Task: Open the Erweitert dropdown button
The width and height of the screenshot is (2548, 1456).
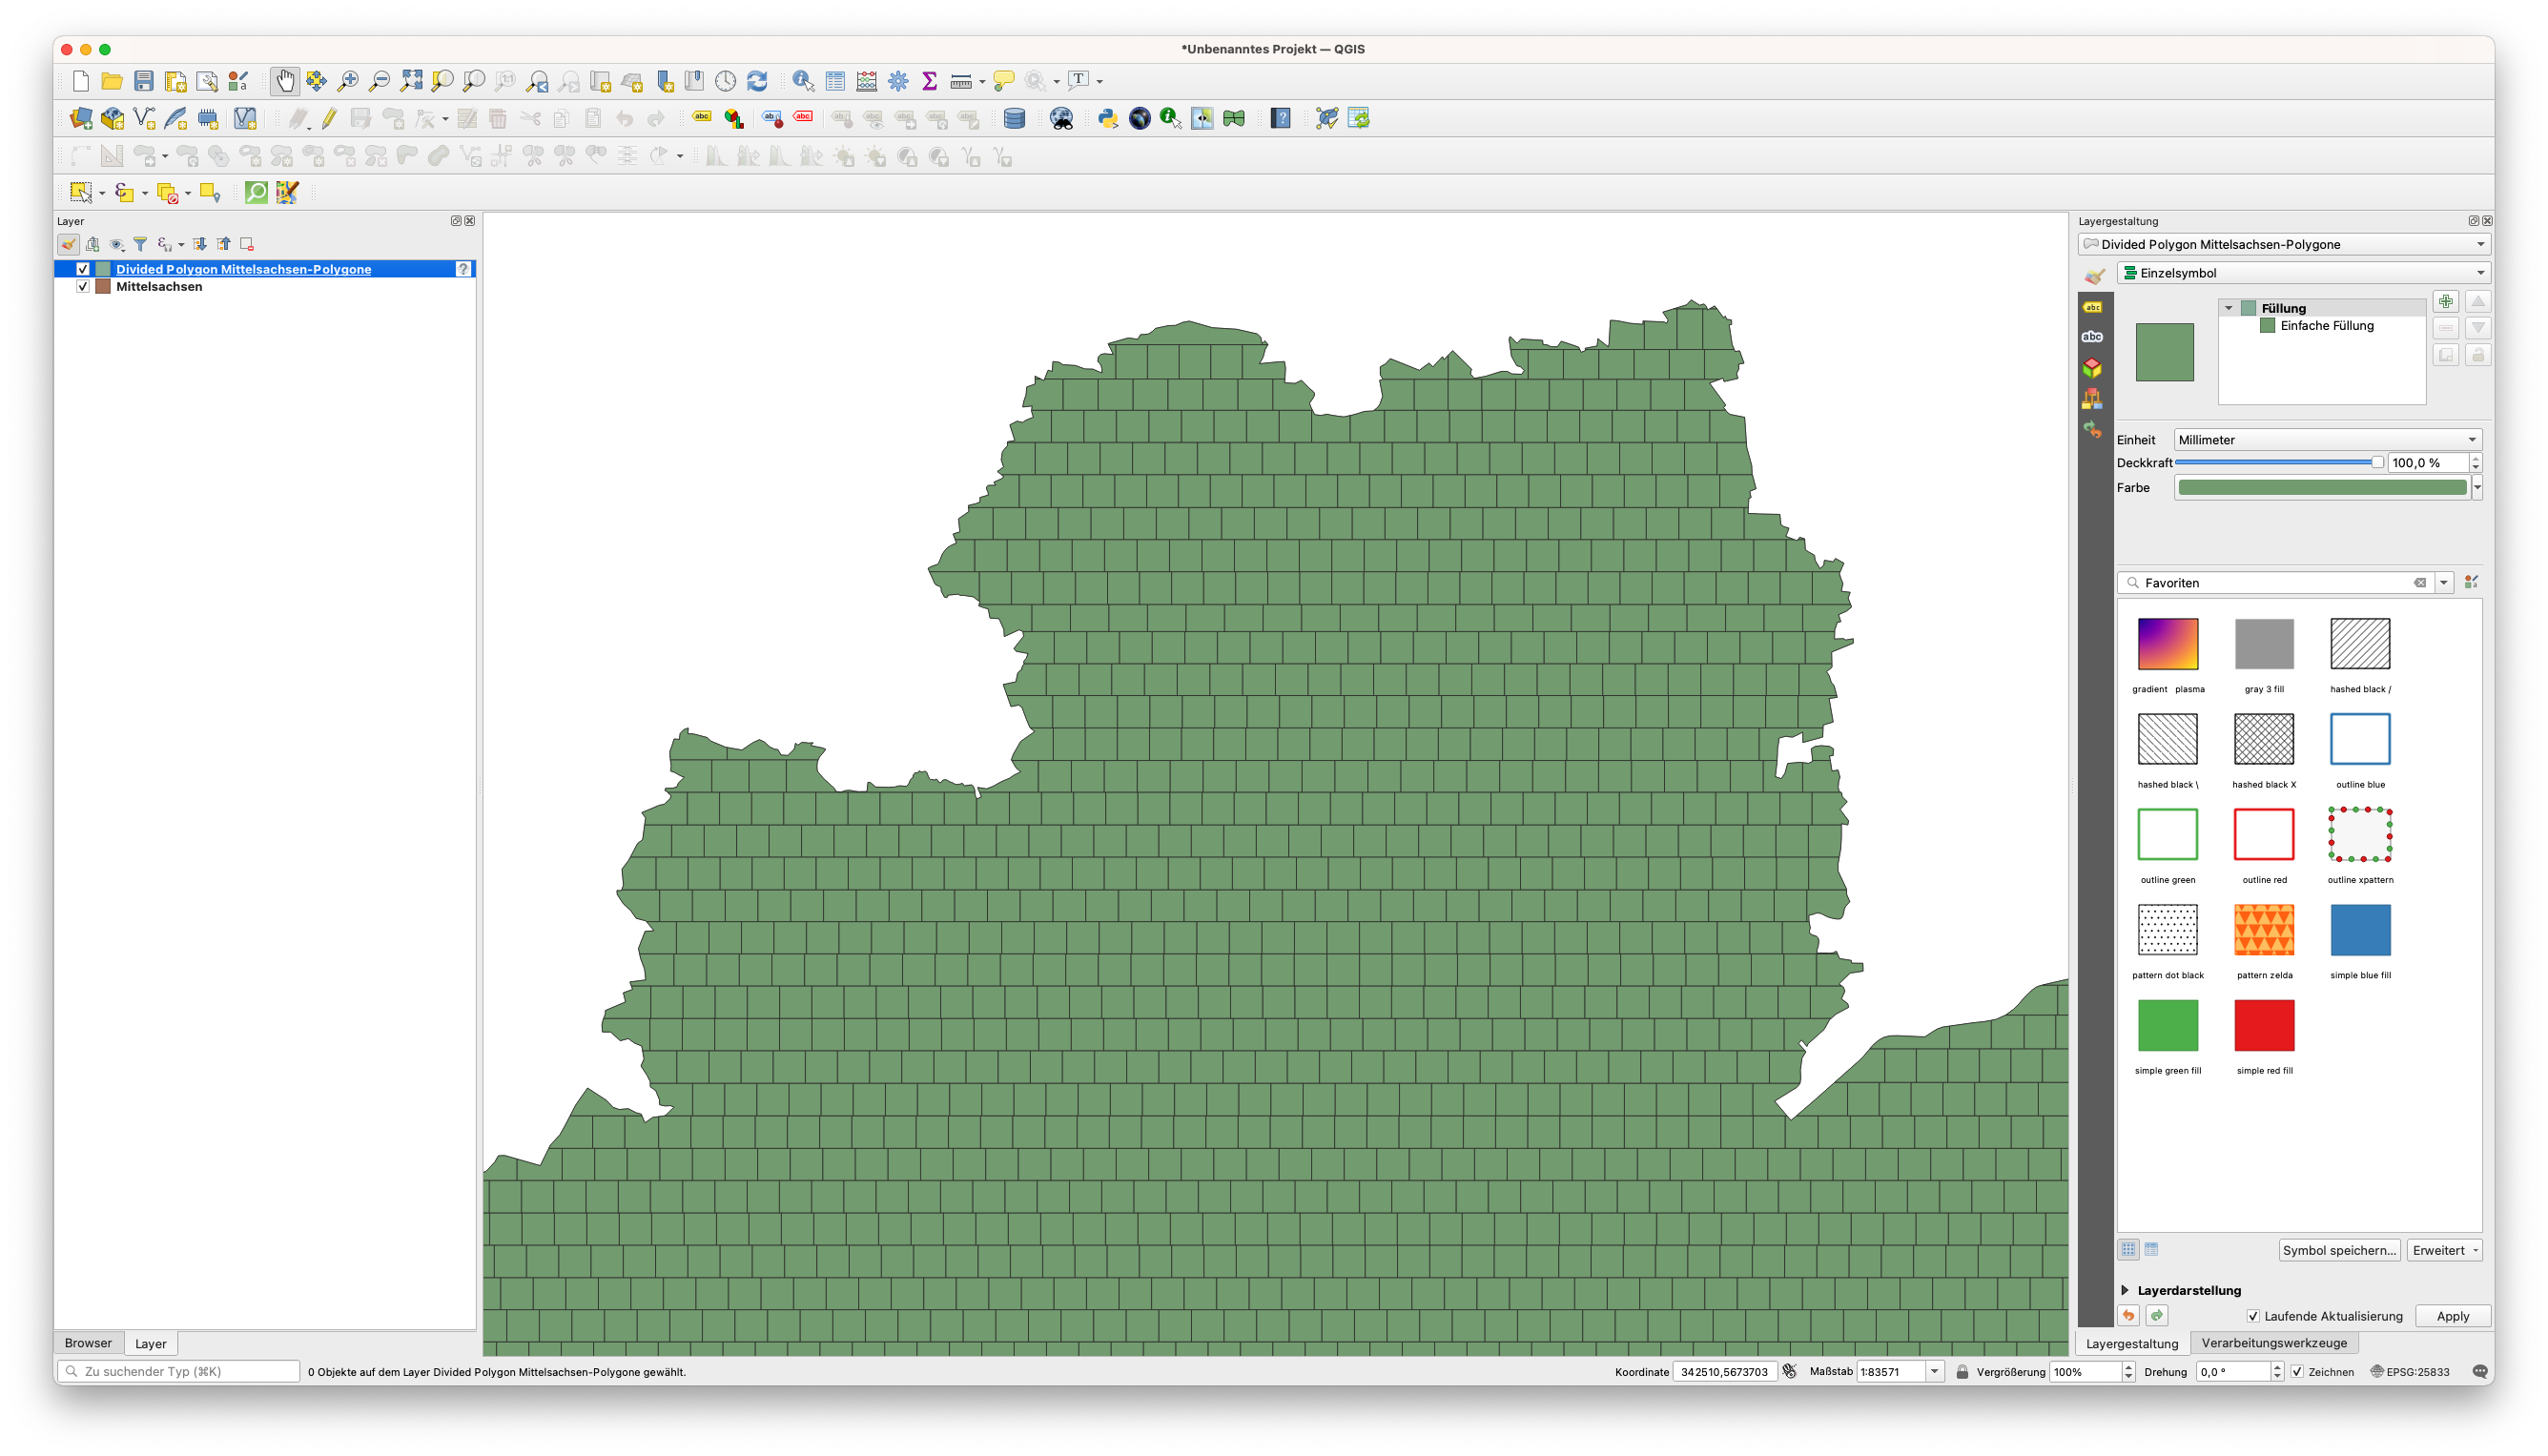Action: click(x=2445, y=1250)
